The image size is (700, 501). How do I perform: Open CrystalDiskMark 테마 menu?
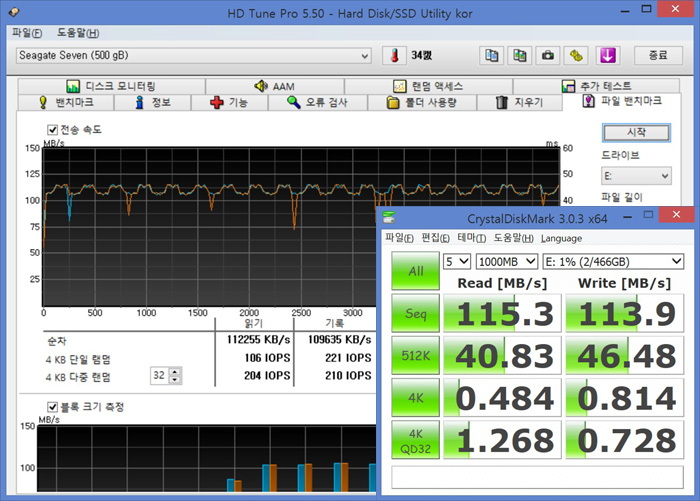click(471, 238)
